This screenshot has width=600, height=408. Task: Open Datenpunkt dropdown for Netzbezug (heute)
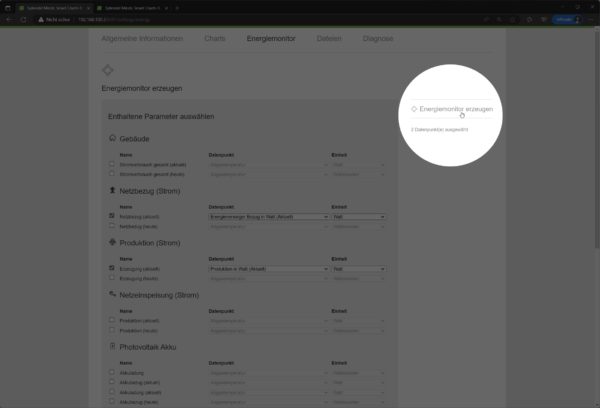(269, 227)
